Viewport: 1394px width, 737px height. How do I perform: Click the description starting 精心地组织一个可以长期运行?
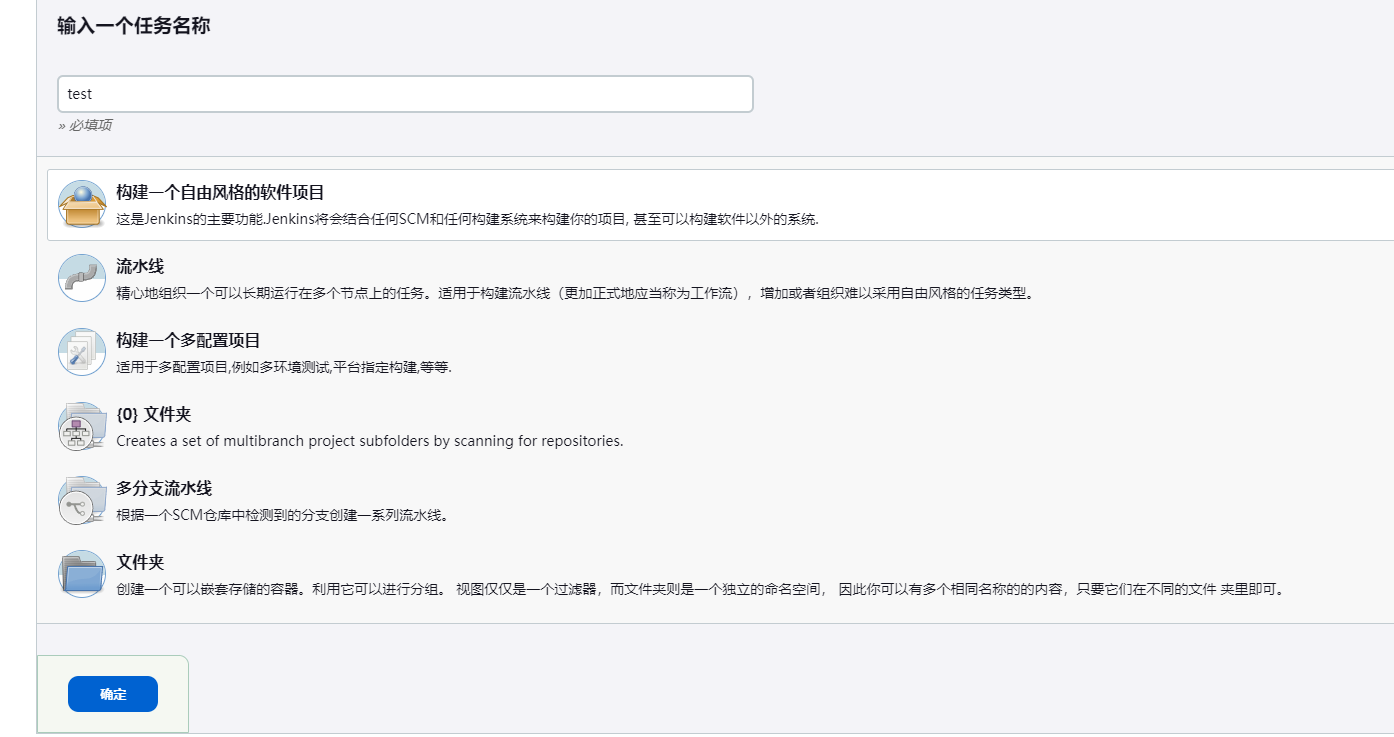575,293
